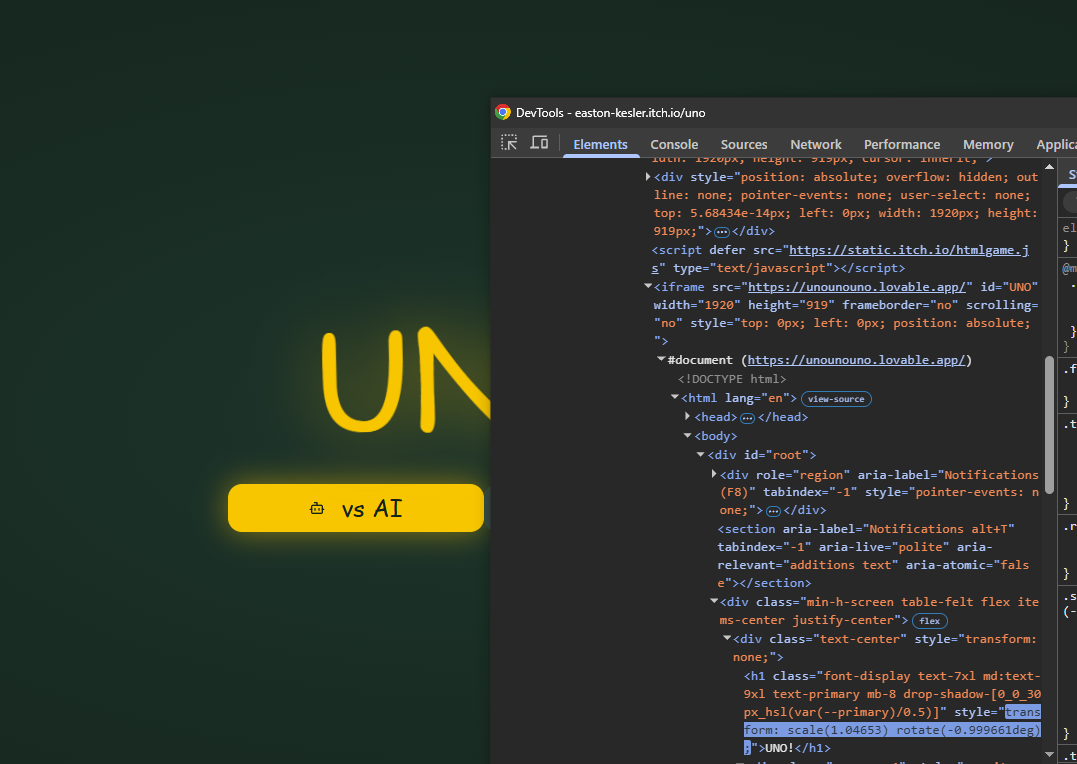Click ellipsis in Notifications region div
The image size is (1077, 764).
773,510
